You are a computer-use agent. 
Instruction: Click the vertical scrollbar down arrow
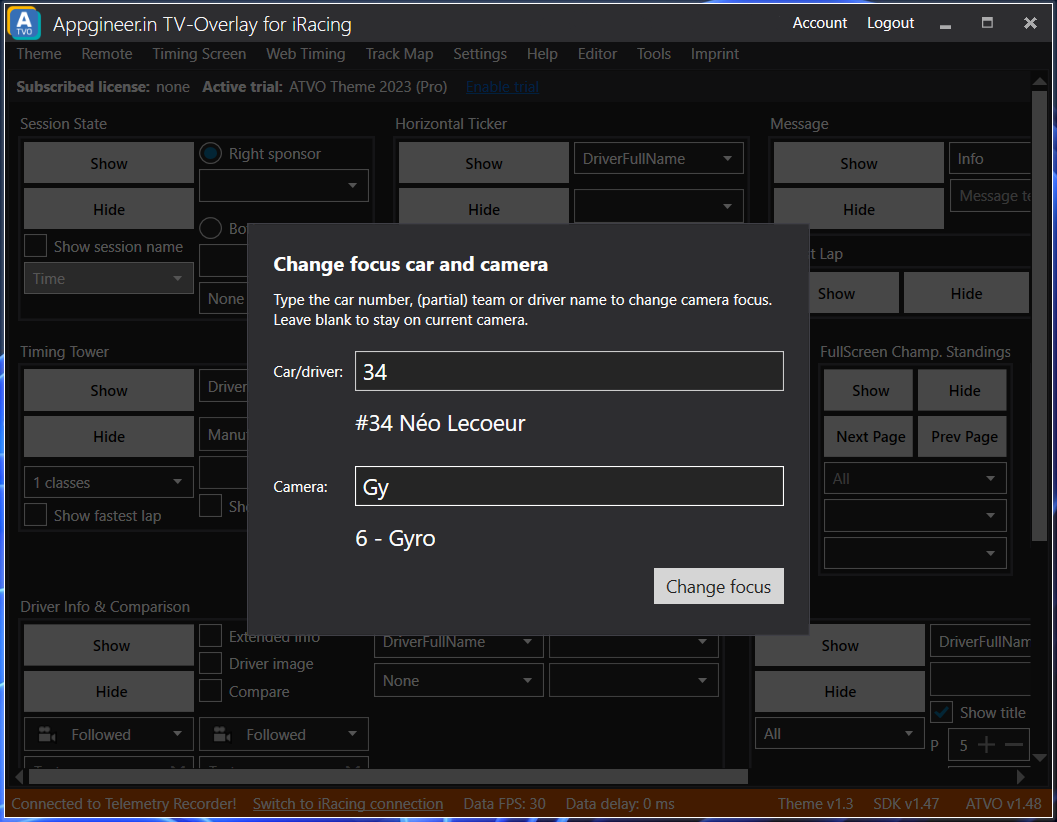point(1039,758)
